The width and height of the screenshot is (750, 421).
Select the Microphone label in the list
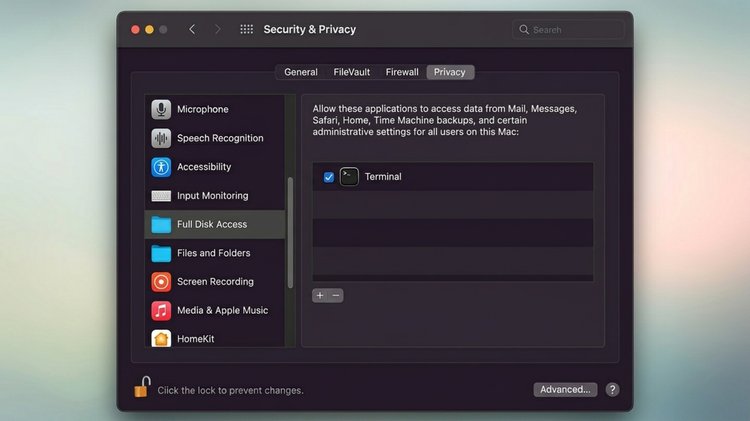coord(203,109)
